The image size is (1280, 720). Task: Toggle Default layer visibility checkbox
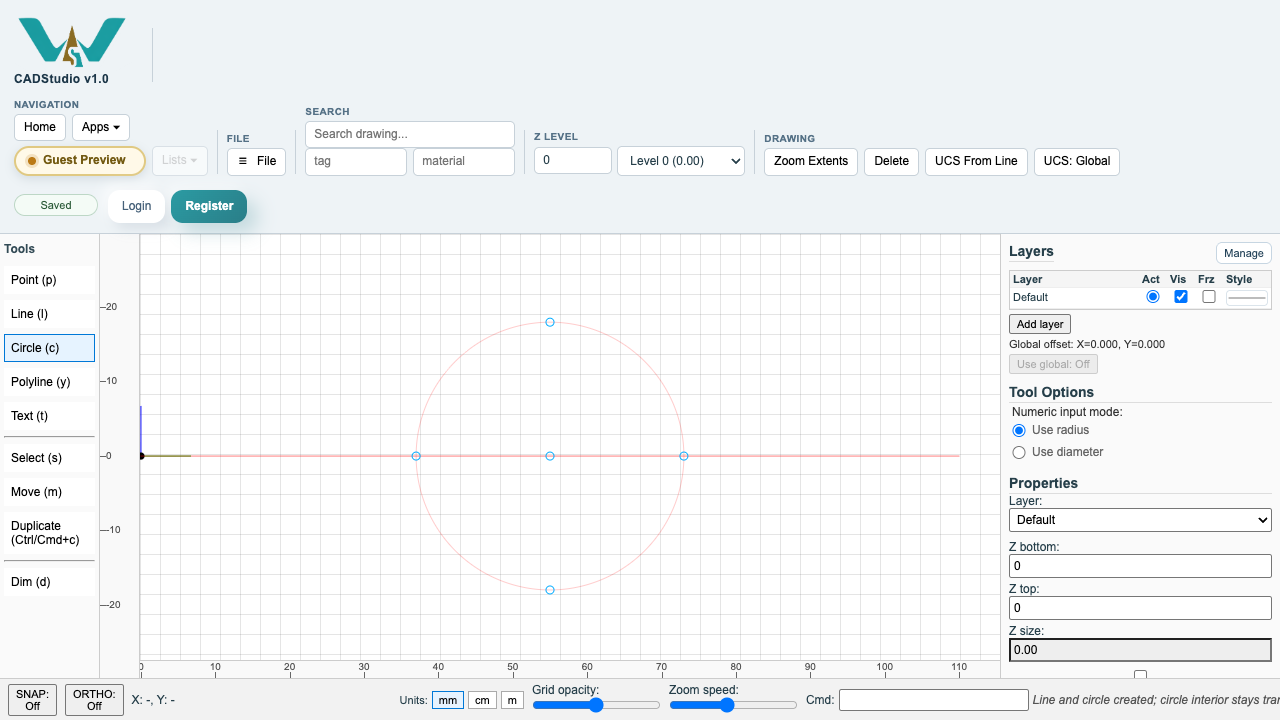click(x=1181, y=297)
